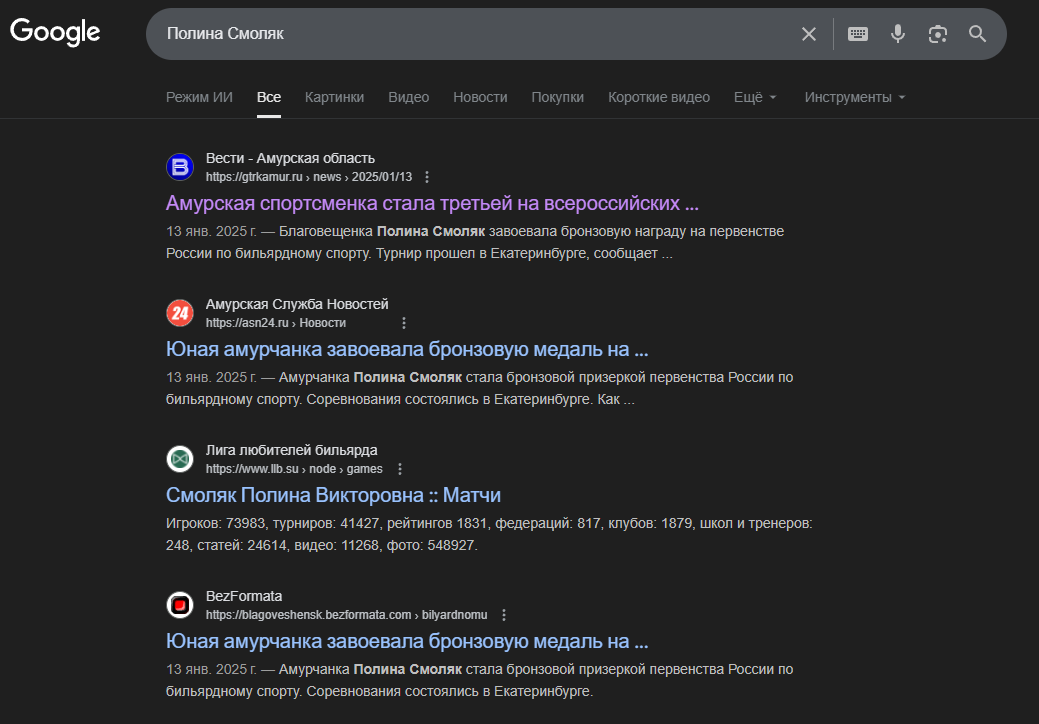Open more options for asn24.ru result
This screenshot has height=724, width=1039.
coord(404,323)
